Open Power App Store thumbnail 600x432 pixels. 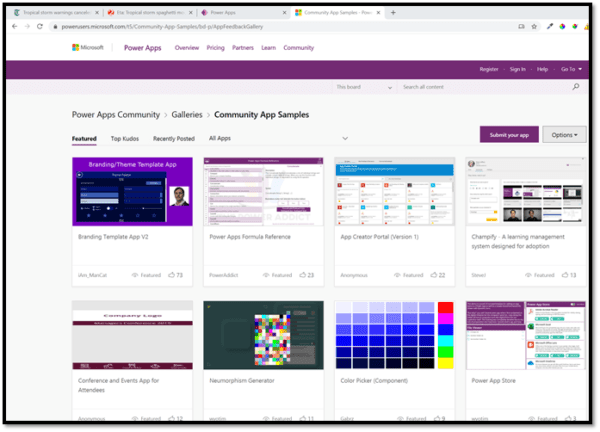point(526,335)
